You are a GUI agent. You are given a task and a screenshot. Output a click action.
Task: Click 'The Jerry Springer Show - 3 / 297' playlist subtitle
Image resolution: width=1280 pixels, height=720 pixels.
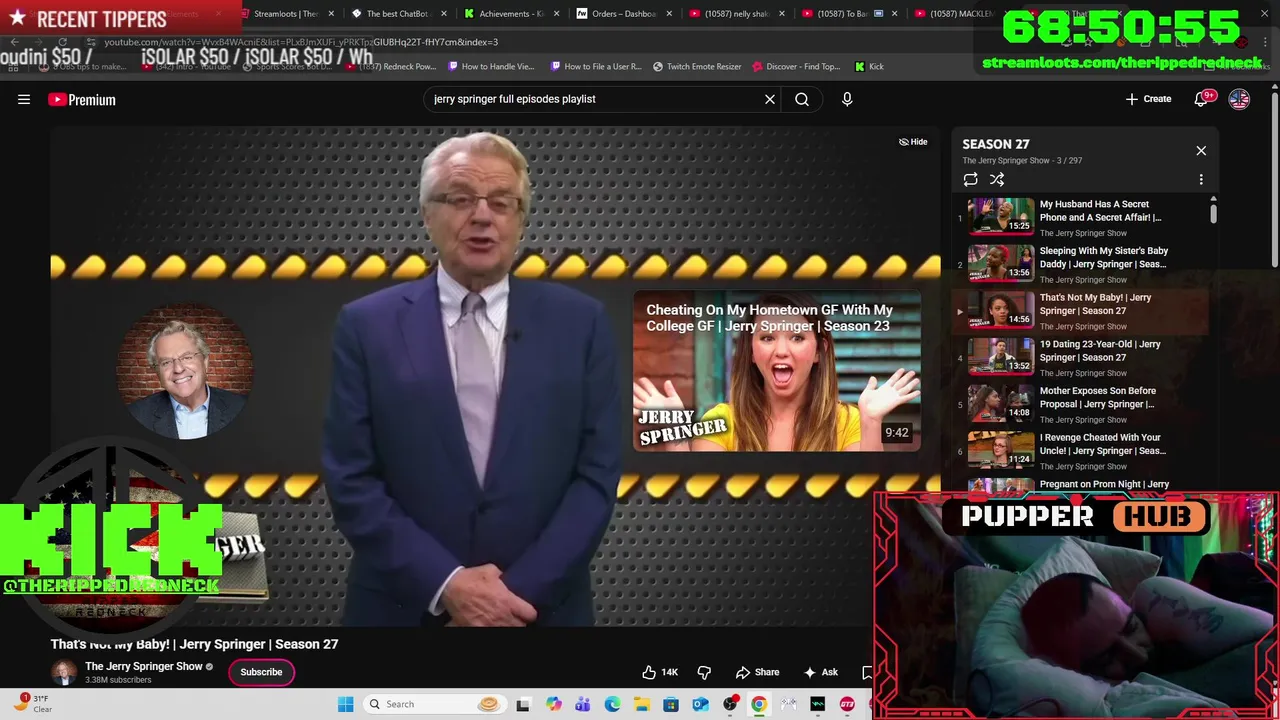(x=1022, y=160)
